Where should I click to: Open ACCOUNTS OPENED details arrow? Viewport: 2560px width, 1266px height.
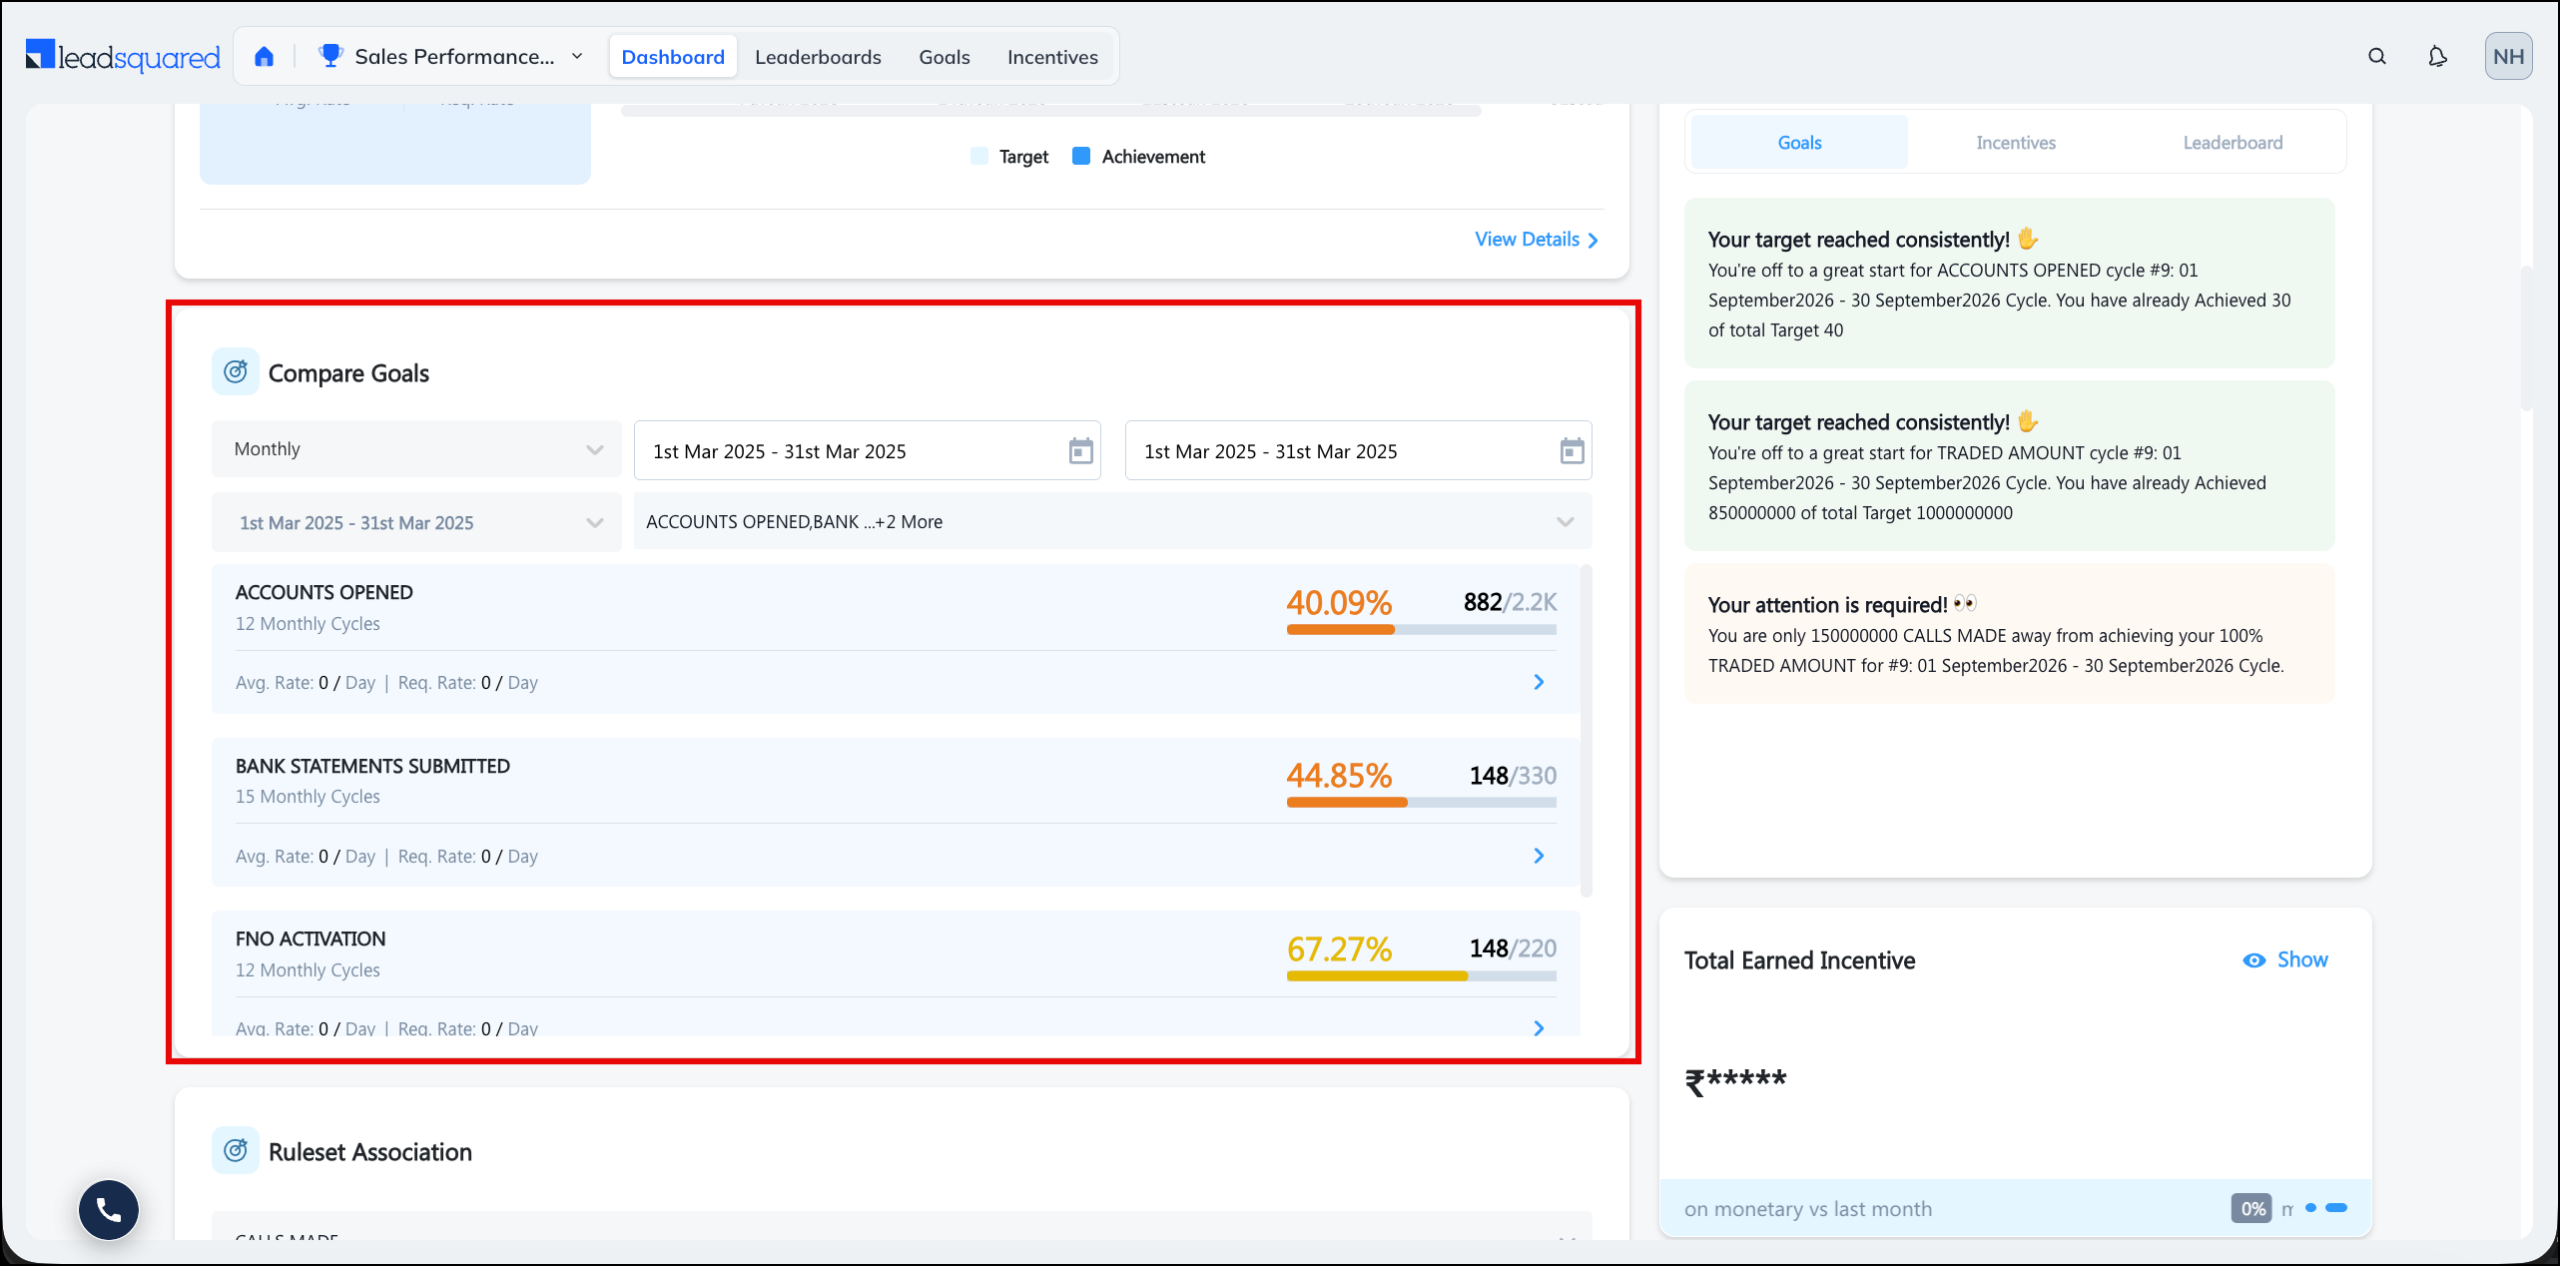coord(1539,682)
